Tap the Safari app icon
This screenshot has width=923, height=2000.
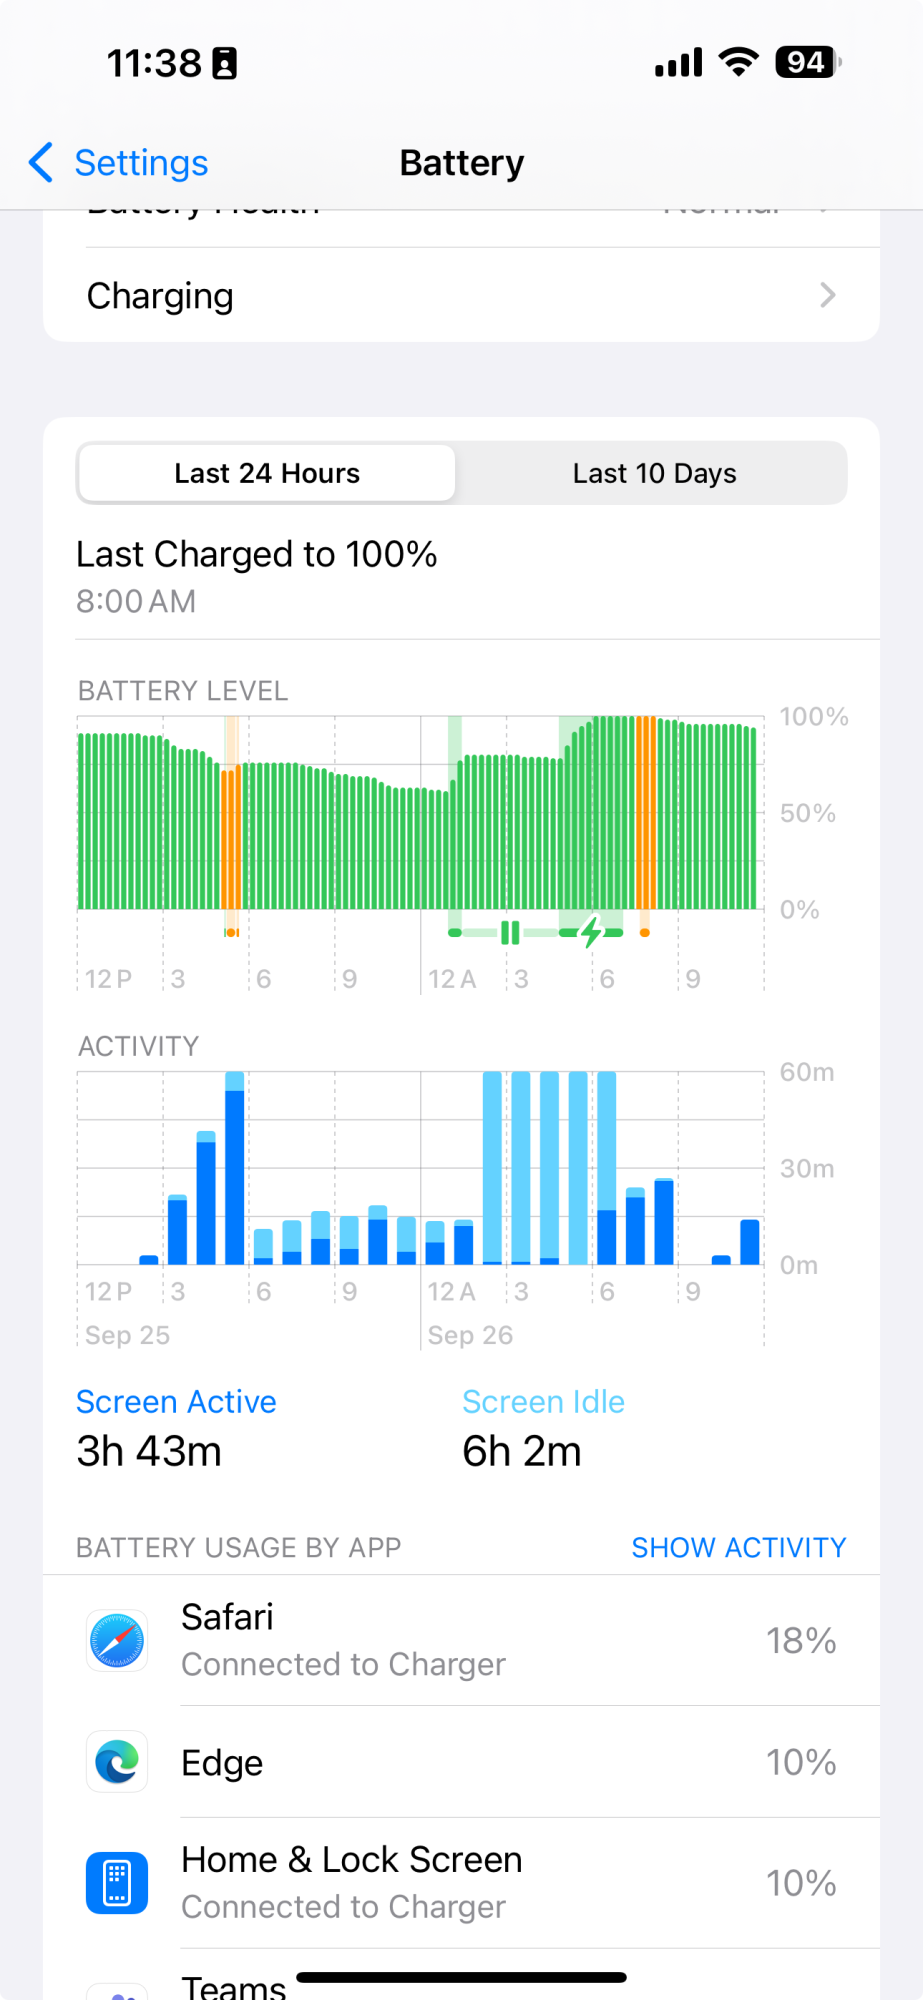[x=117, y=1640]
